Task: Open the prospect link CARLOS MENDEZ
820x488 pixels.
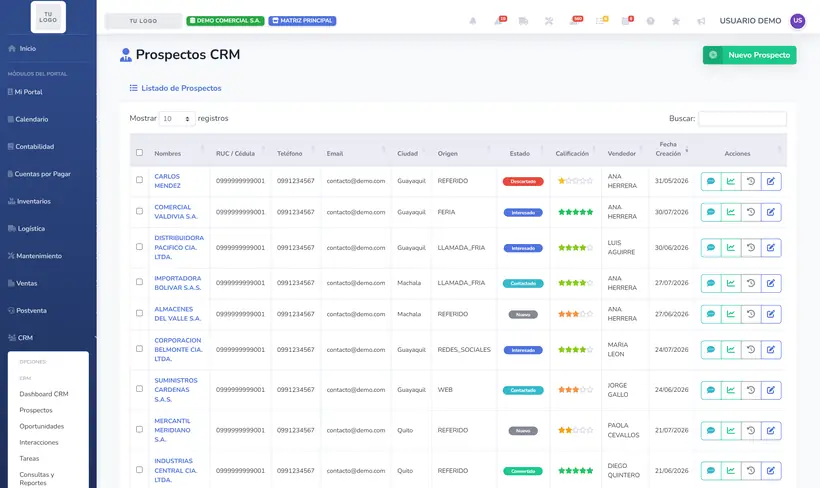Action: coord(167,181)
